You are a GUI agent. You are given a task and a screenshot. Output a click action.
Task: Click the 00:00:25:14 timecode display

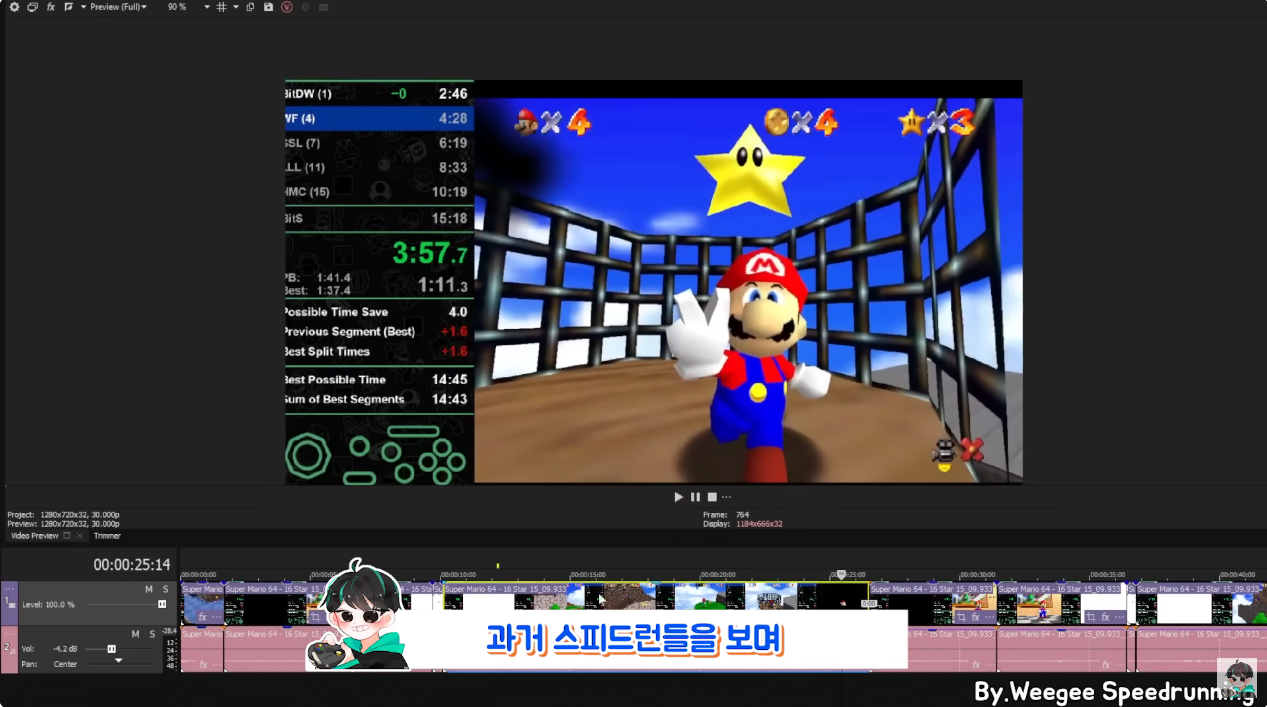pyautogui.click(x=132, y=565)
